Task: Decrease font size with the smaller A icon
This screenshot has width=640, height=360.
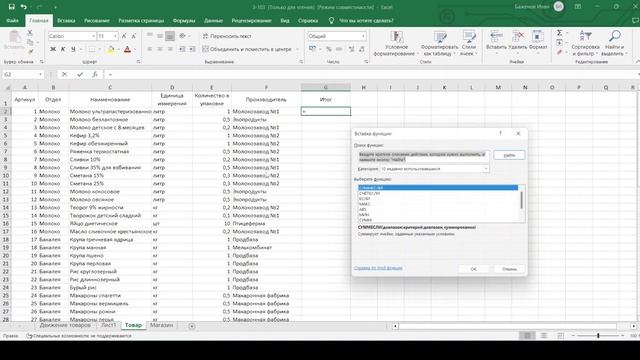Action: tap(133, 36)
